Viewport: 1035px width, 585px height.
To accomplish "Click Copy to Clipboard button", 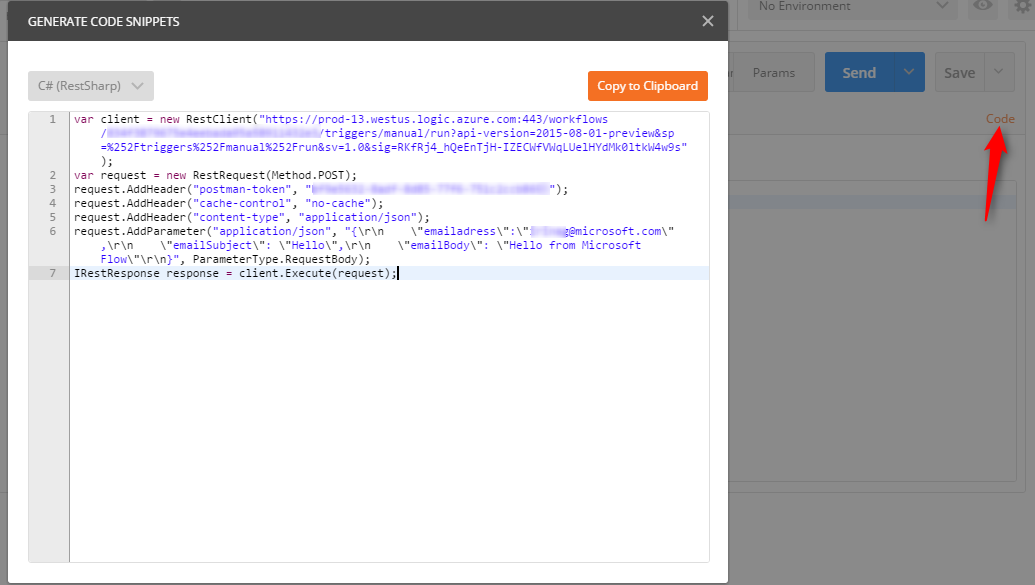I will 647,86.
